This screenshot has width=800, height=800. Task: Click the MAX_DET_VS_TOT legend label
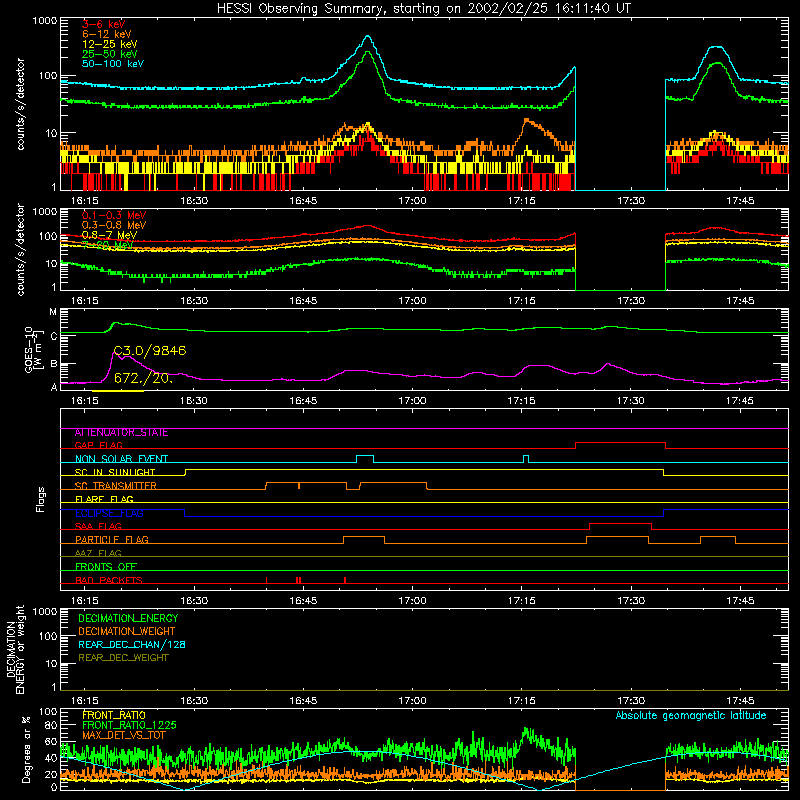124,735
